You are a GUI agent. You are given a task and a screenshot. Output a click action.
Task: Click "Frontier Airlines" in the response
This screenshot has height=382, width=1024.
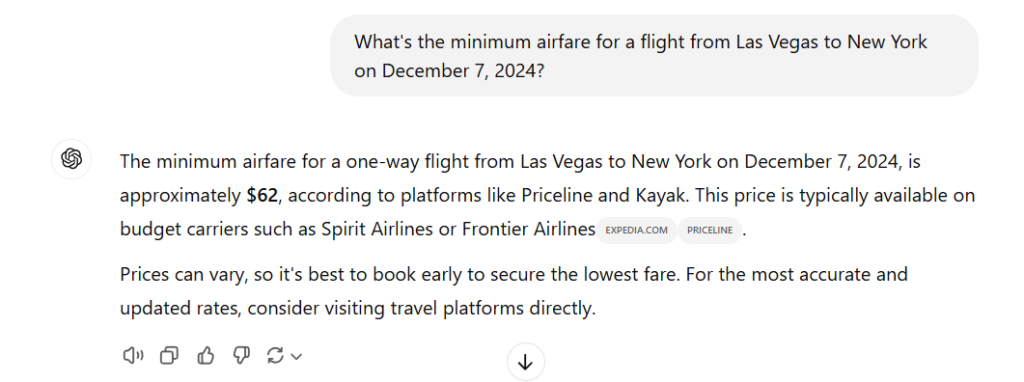pyautogui.click(x=529, y=230)
